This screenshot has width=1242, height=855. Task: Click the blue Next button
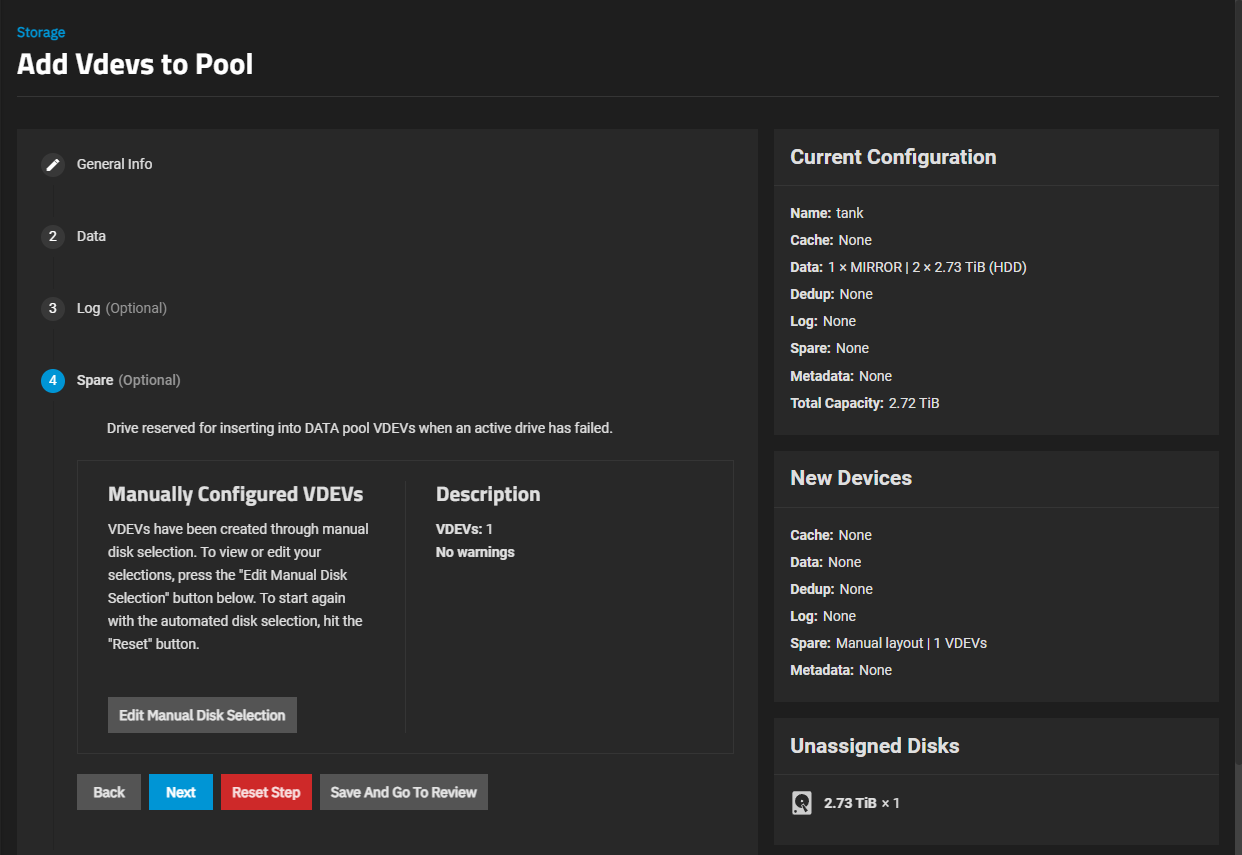pos(181,792)
